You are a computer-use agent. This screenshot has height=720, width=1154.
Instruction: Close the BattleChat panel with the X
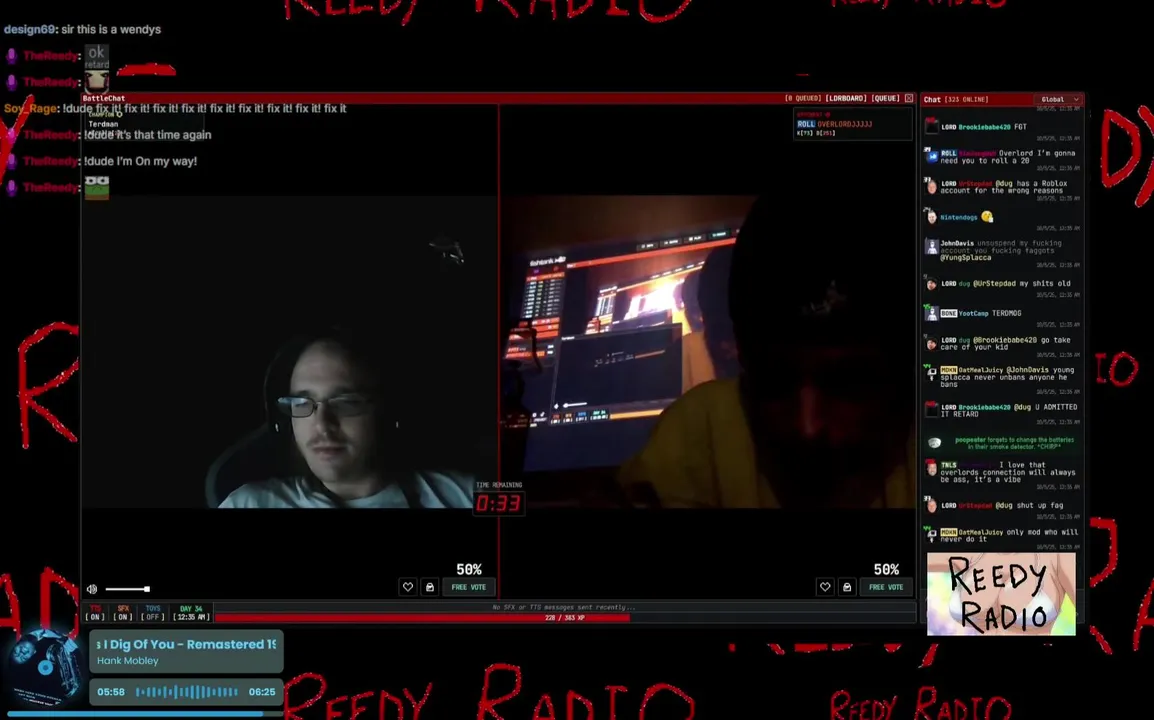point(909,98)
